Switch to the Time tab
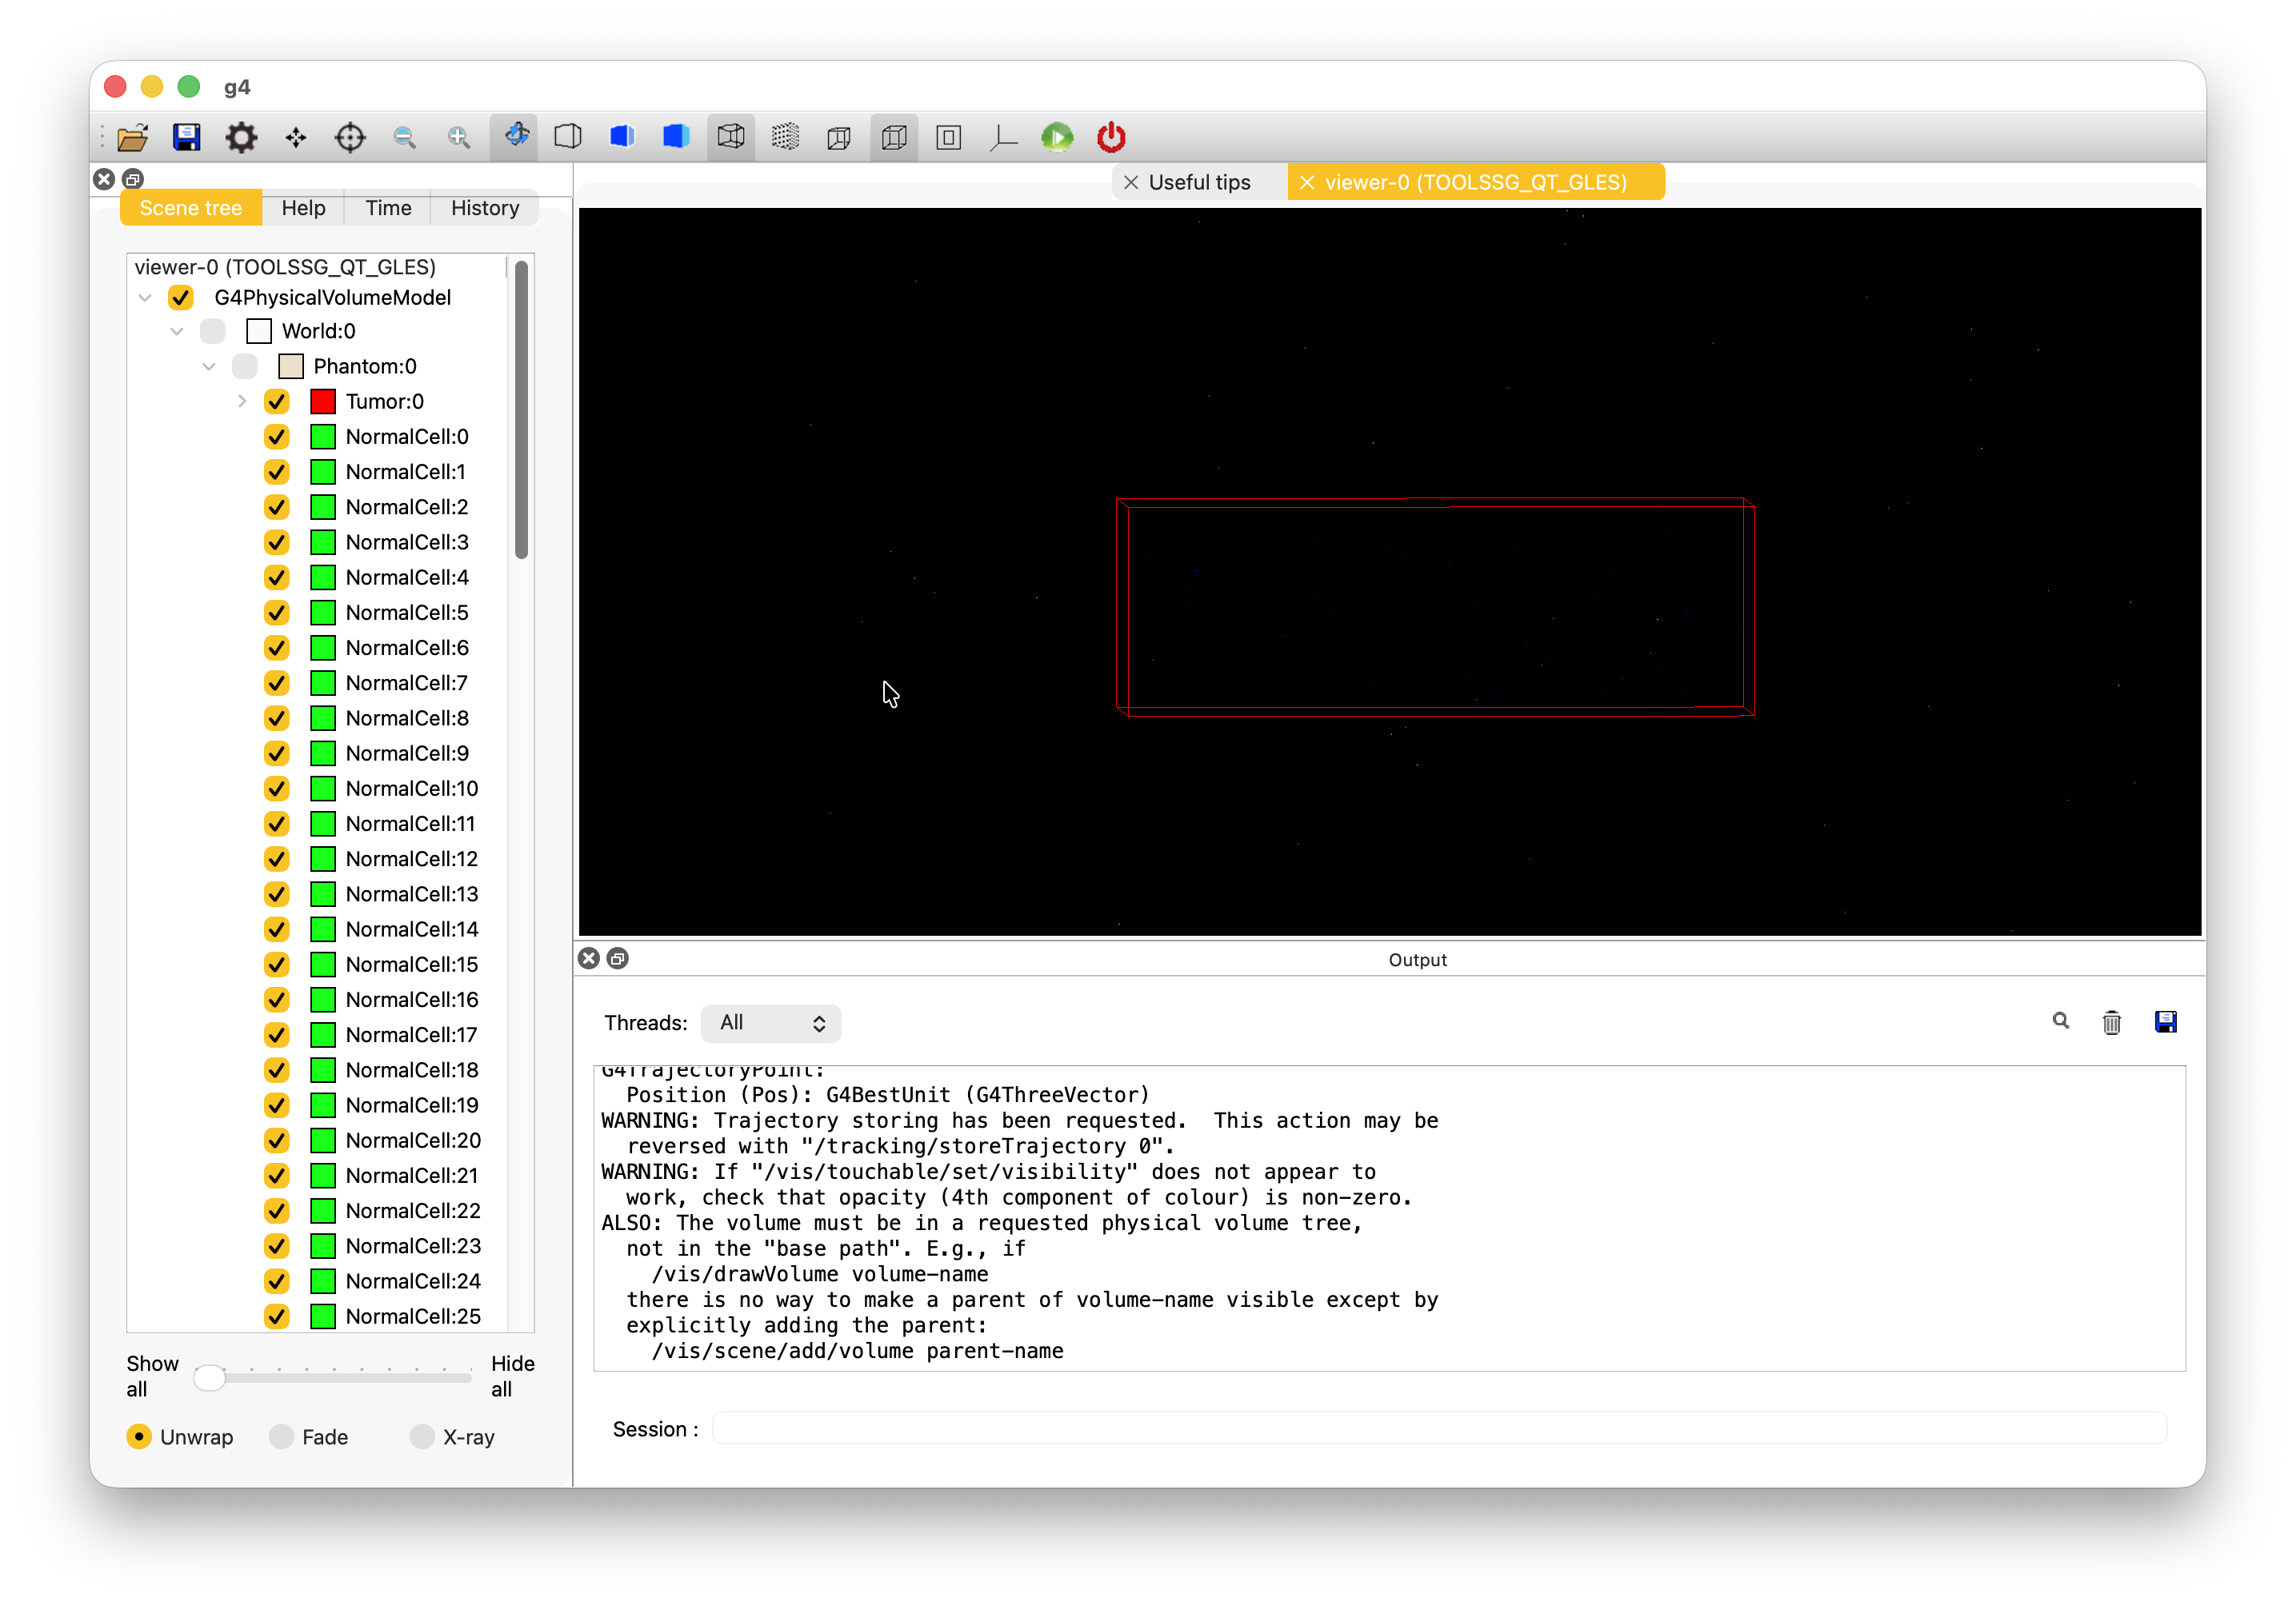 click(x=388, y=208)
